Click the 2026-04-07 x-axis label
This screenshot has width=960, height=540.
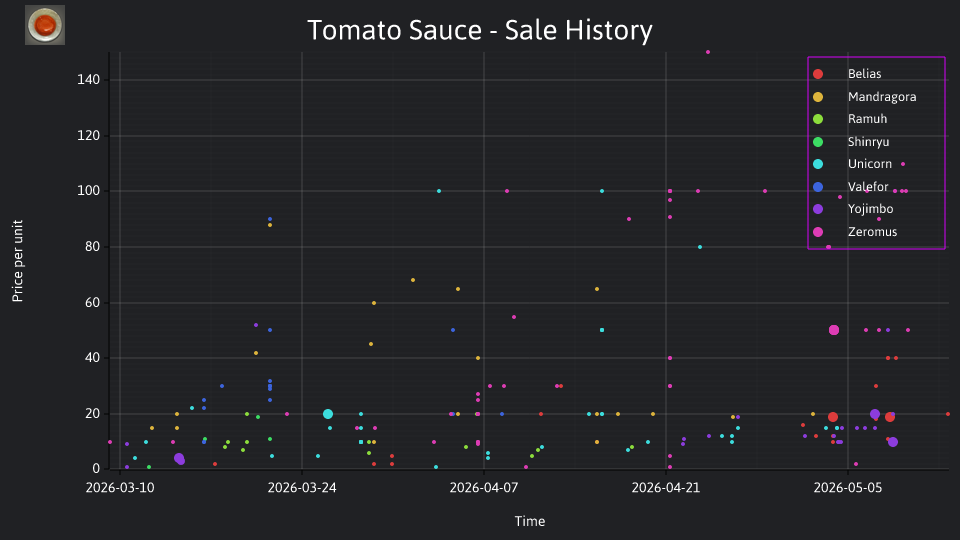(484, 488)
